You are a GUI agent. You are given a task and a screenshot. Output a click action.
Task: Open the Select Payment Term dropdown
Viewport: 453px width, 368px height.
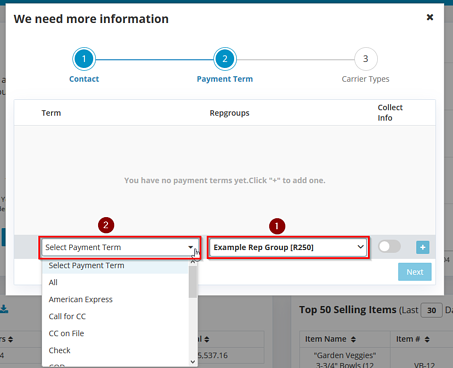(119, 247)
